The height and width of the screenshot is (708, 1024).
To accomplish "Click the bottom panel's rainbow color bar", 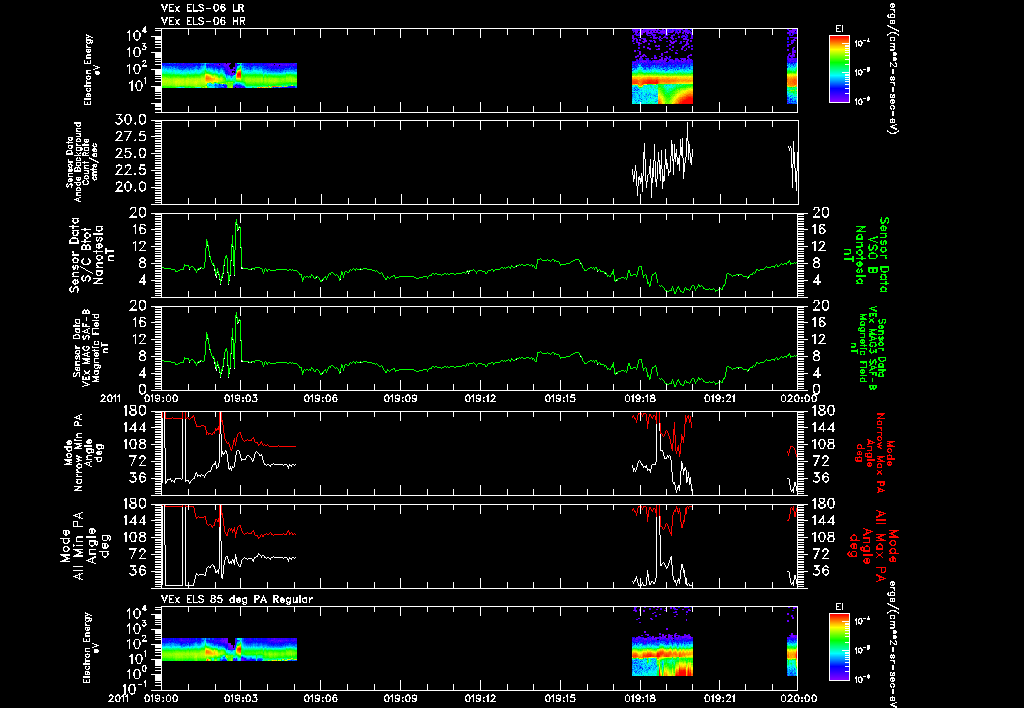I will click(x=839, y=647).
